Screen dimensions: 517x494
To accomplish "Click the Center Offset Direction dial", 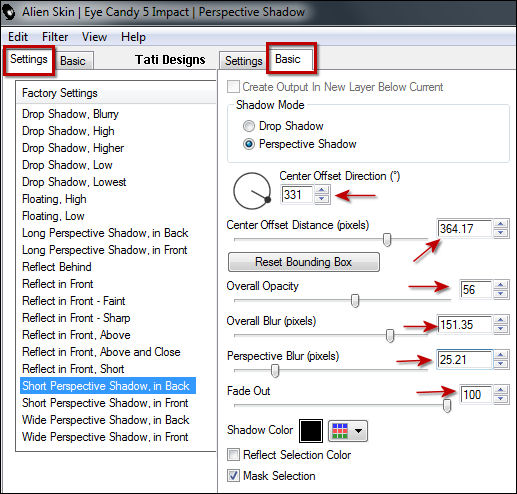I will click(x=252, y=191).
